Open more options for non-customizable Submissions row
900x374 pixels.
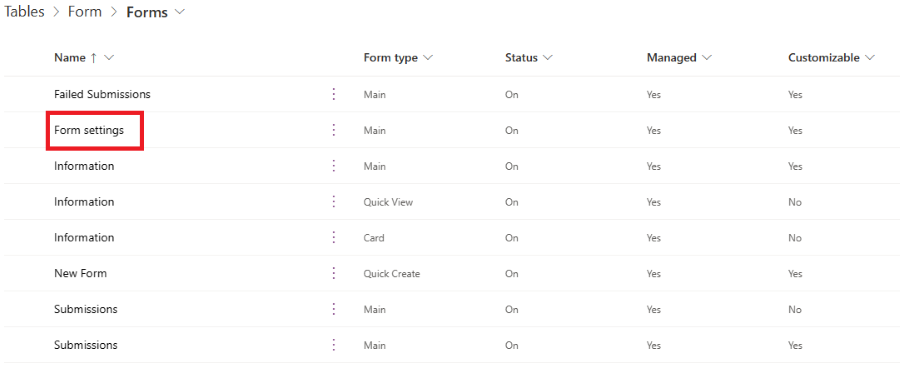click(333, 309)
